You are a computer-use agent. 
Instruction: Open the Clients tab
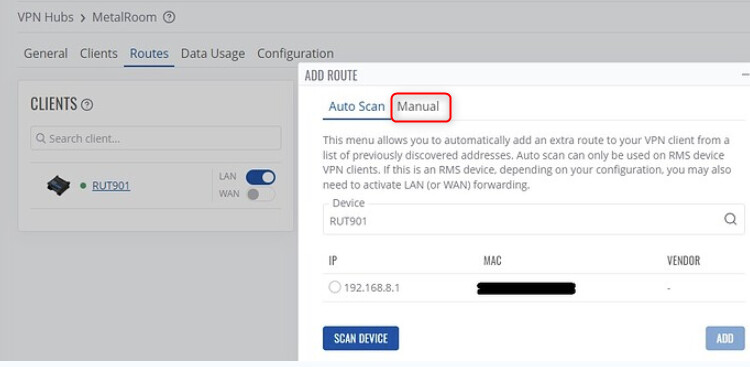click(x=99, y=53)
